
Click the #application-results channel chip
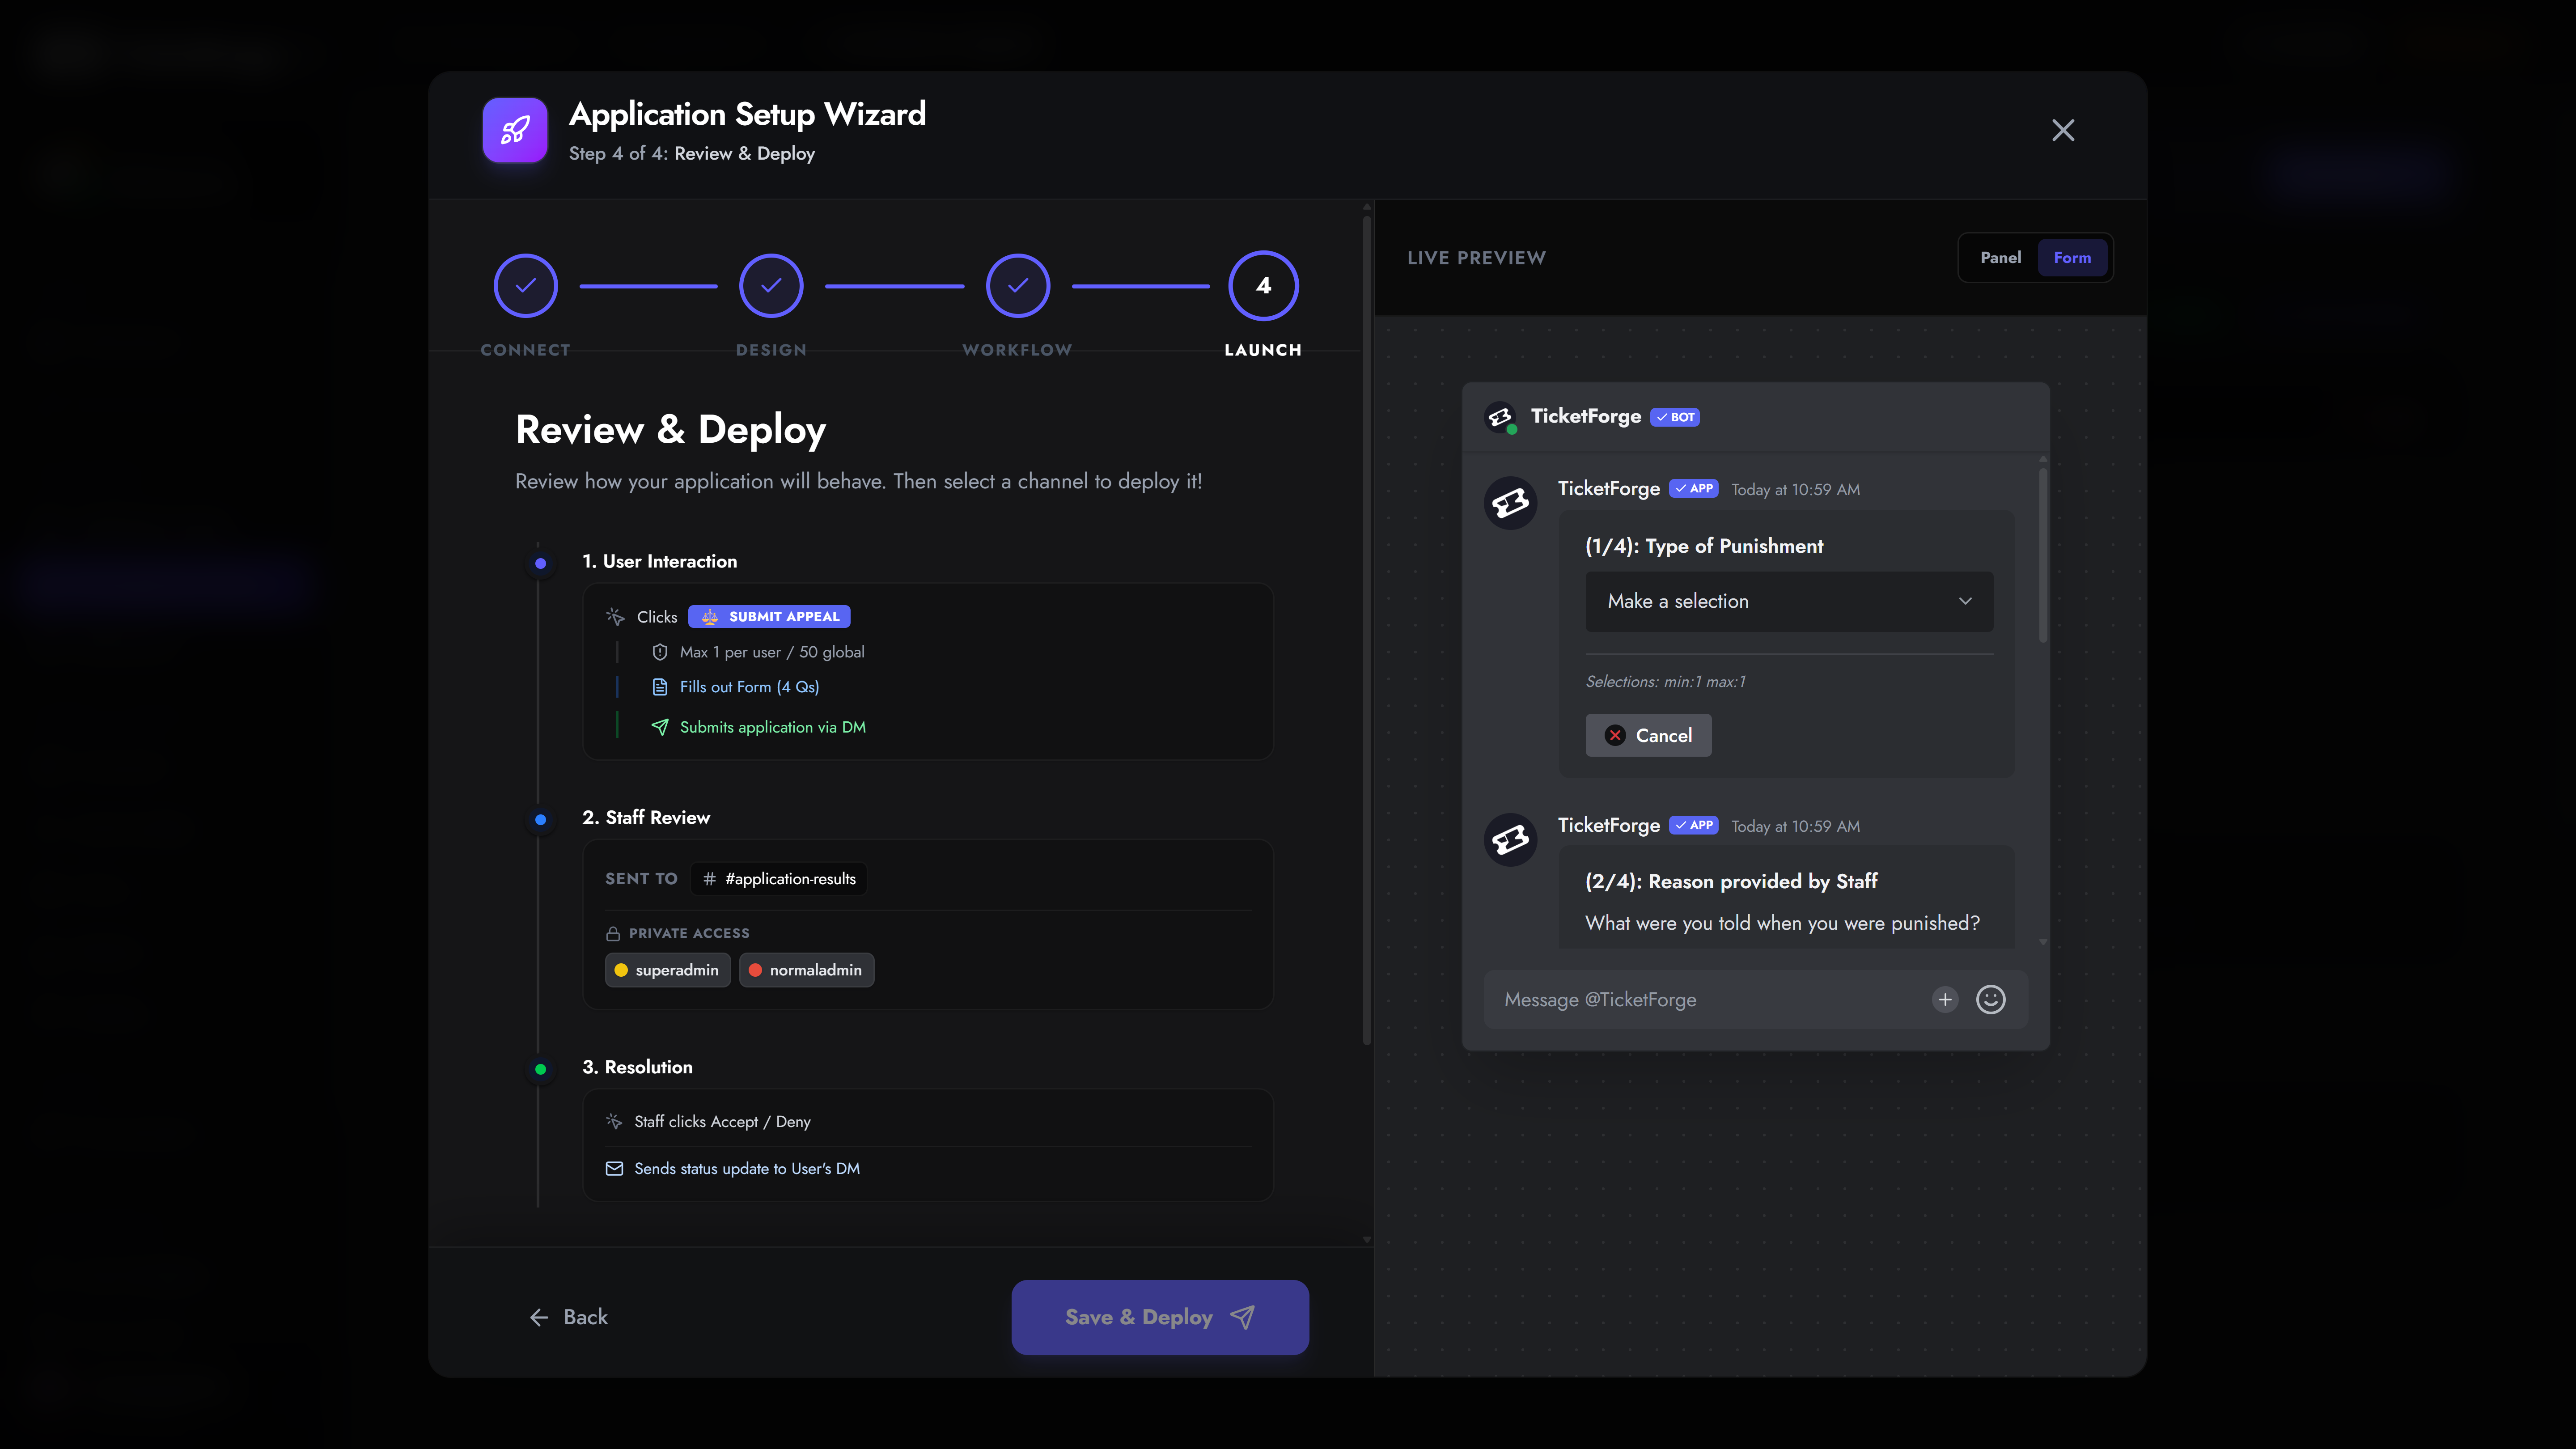pos(779,879)
